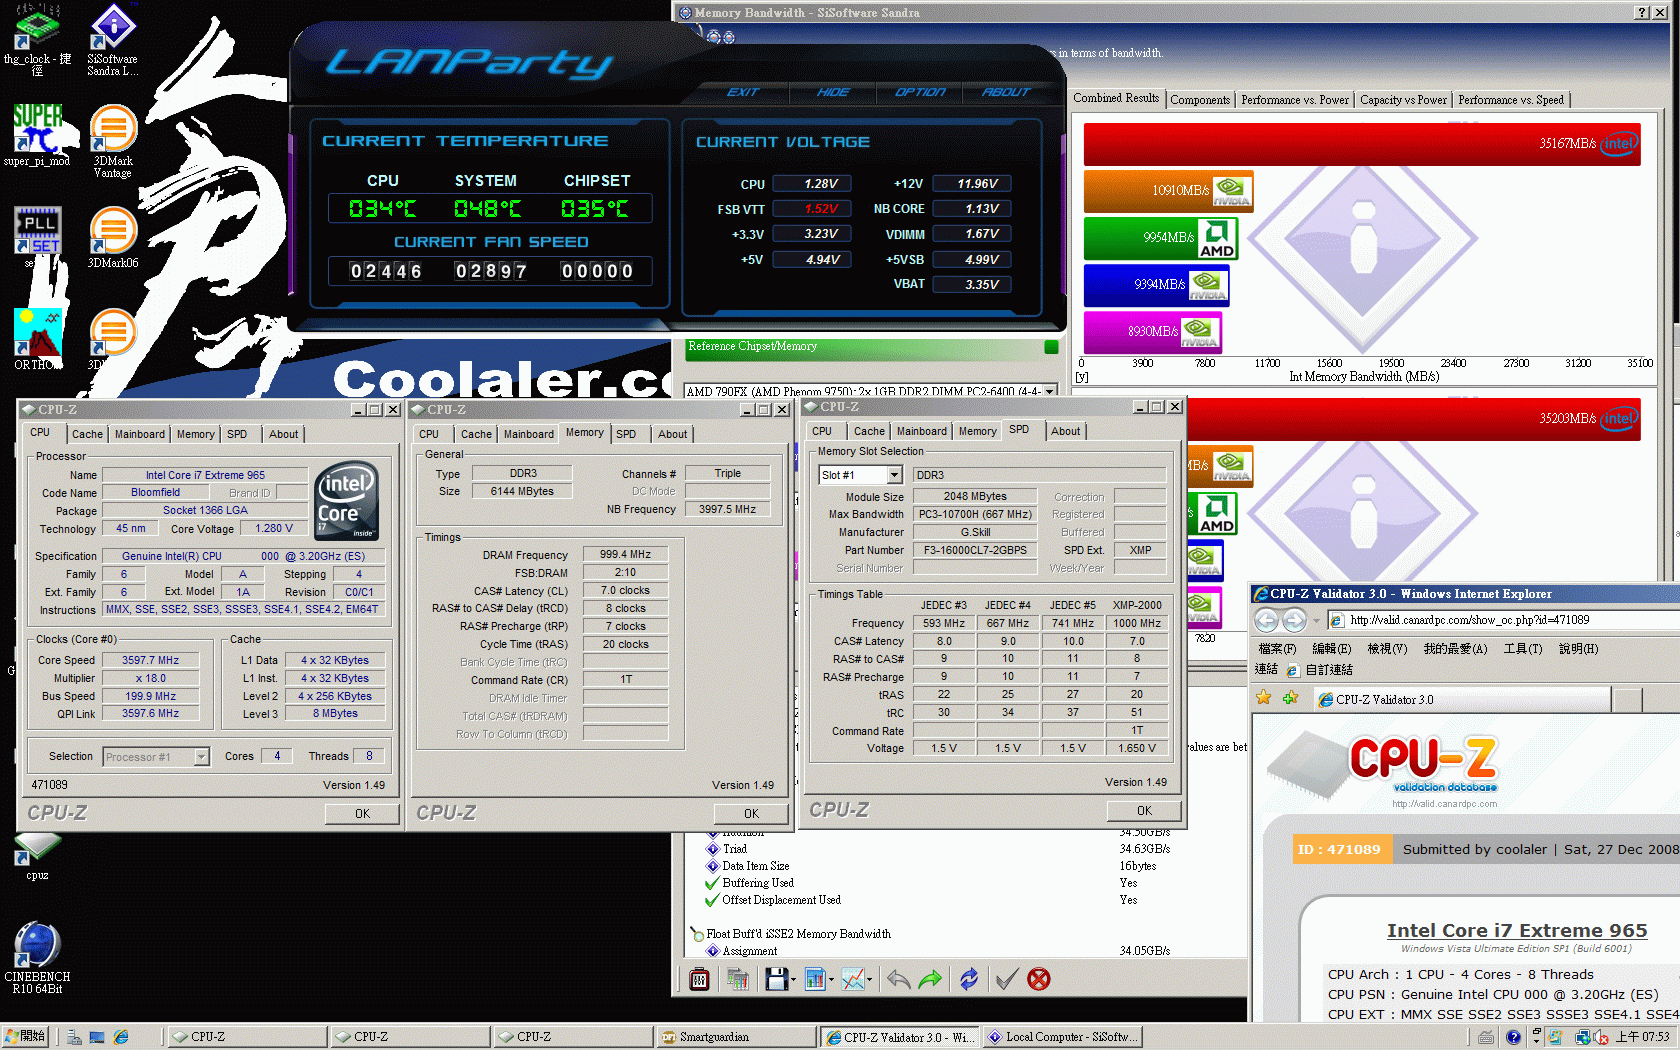
Task: Click Internet Explorer's back button
Action: coord(1267,620)
